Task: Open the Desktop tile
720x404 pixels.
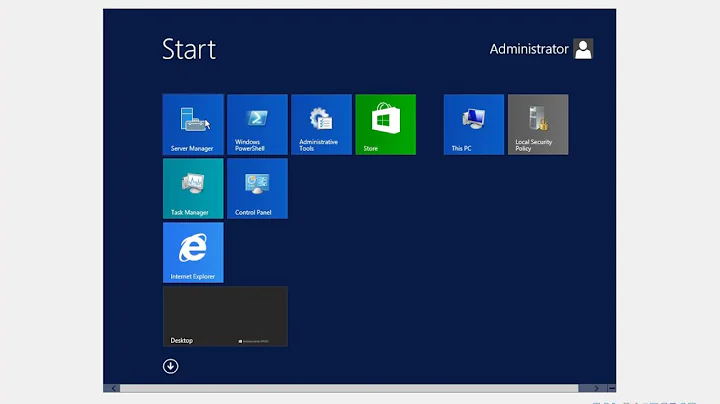Action: pos(225,316)
